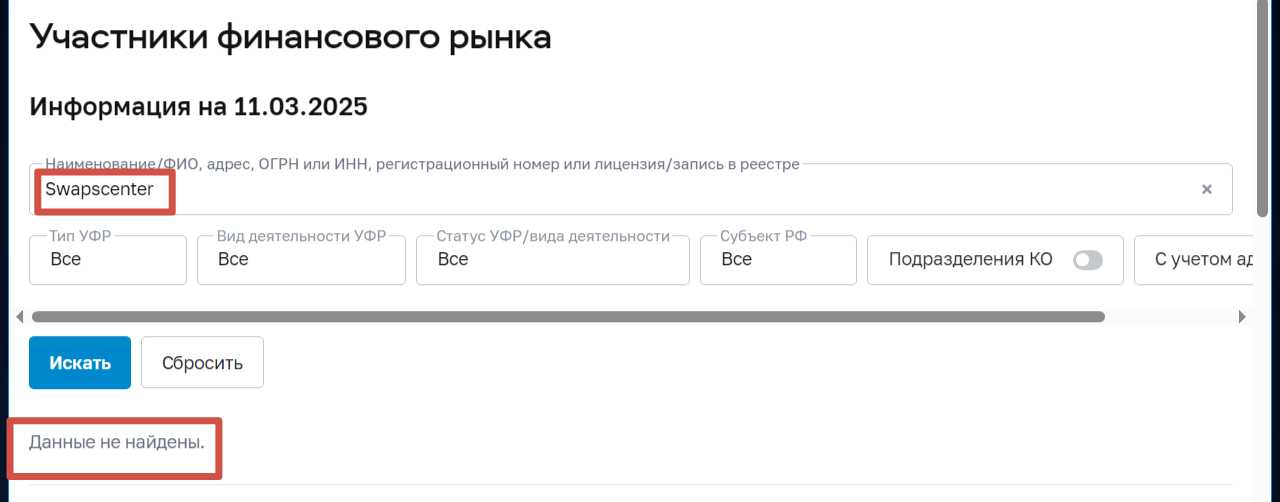This screenshot has width=1280, height=502.
Task: Click the Данные не найдены message
Action: click(117, 441)
